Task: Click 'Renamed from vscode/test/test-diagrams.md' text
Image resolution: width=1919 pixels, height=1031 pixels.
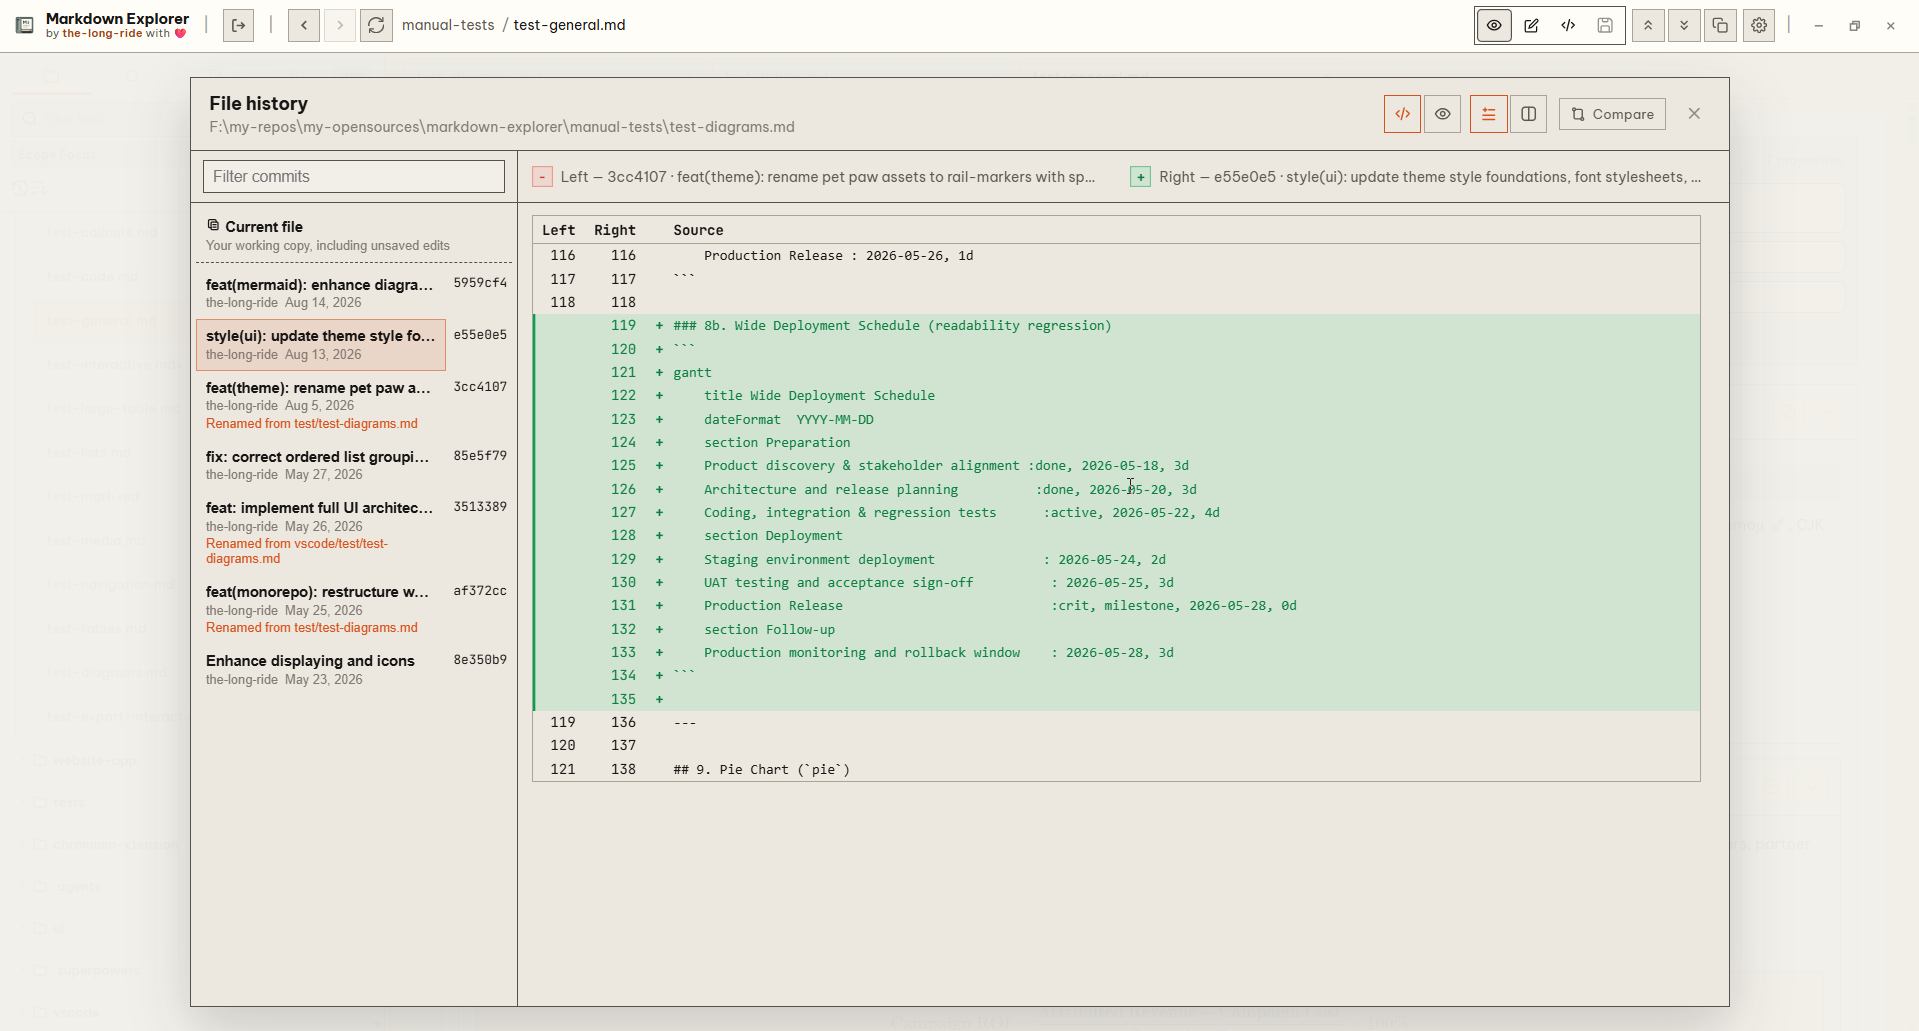Action: [x=297, y=551]
